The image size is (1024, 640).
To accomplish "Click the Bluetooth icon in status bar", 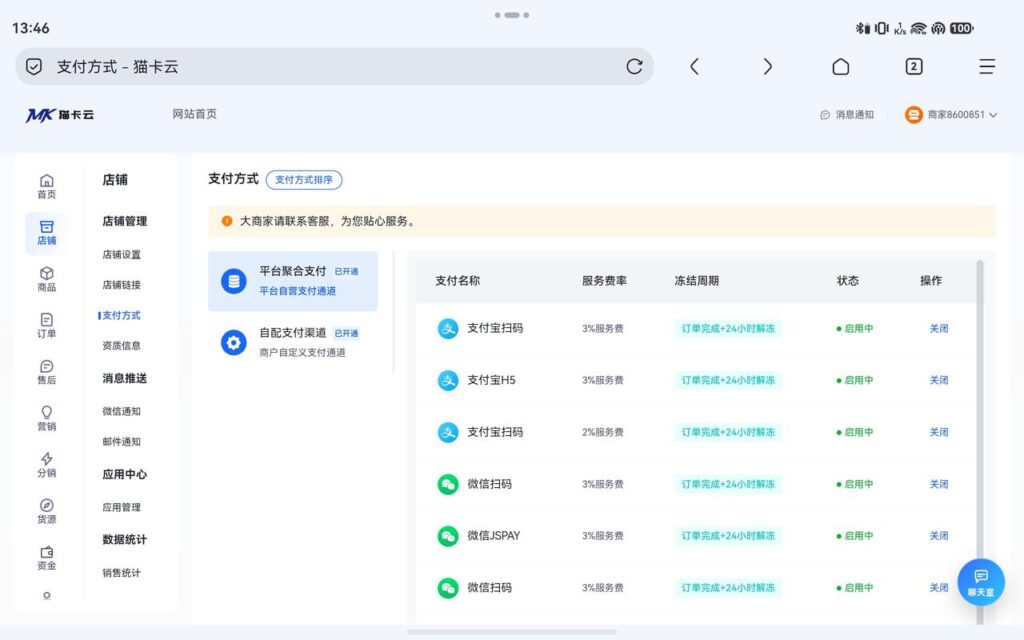I will pyautogui.click(x=862, y=28).
